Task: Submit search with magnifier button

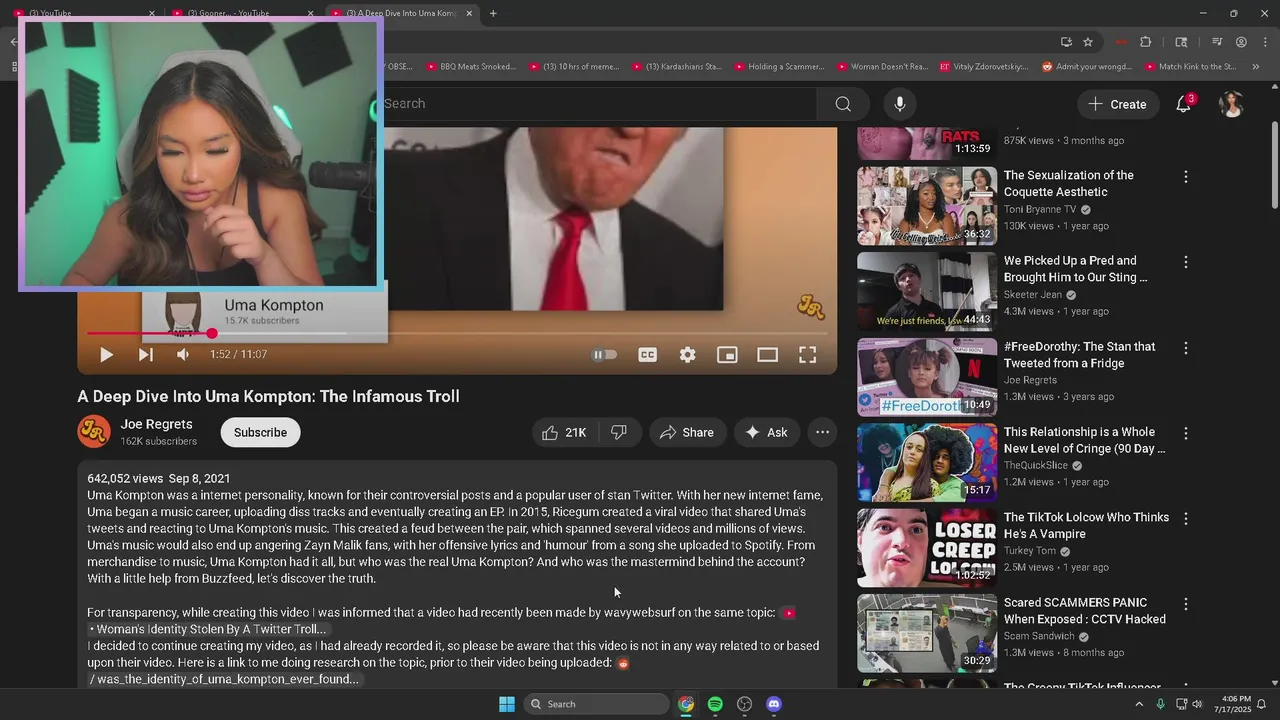Action: pyautogui.click(x=843, y=104)
